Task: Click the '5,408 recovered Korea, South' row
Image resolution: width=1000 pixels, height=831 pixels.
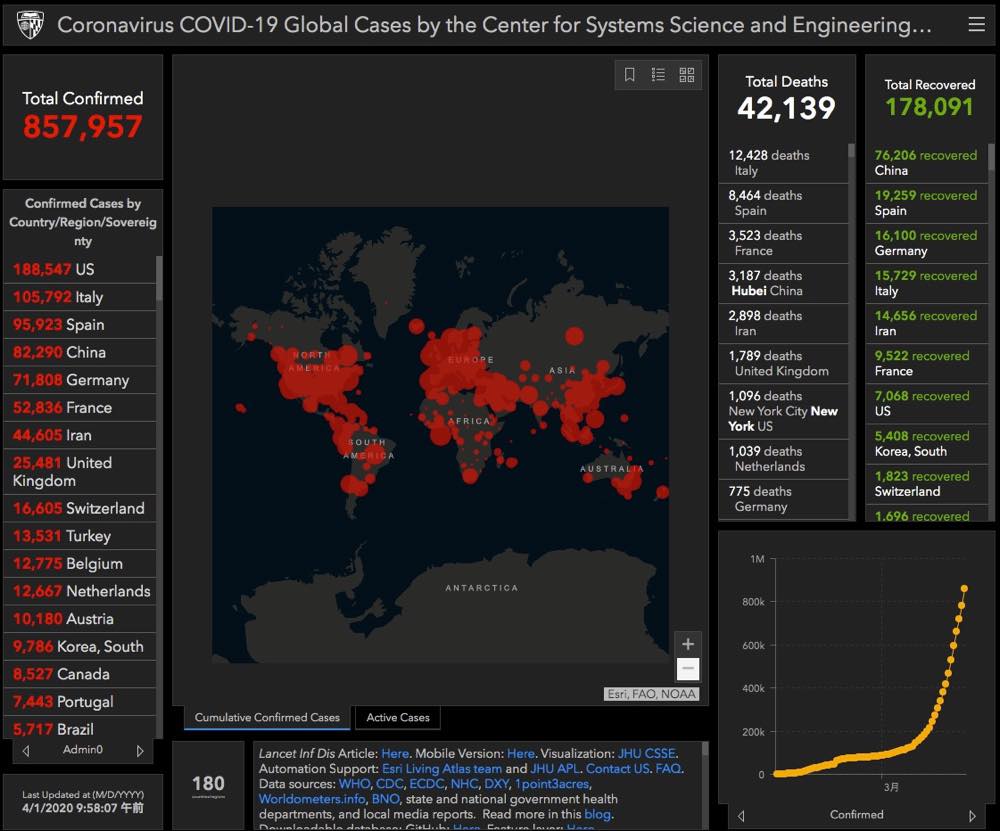Action: click(x=927, y=443)
